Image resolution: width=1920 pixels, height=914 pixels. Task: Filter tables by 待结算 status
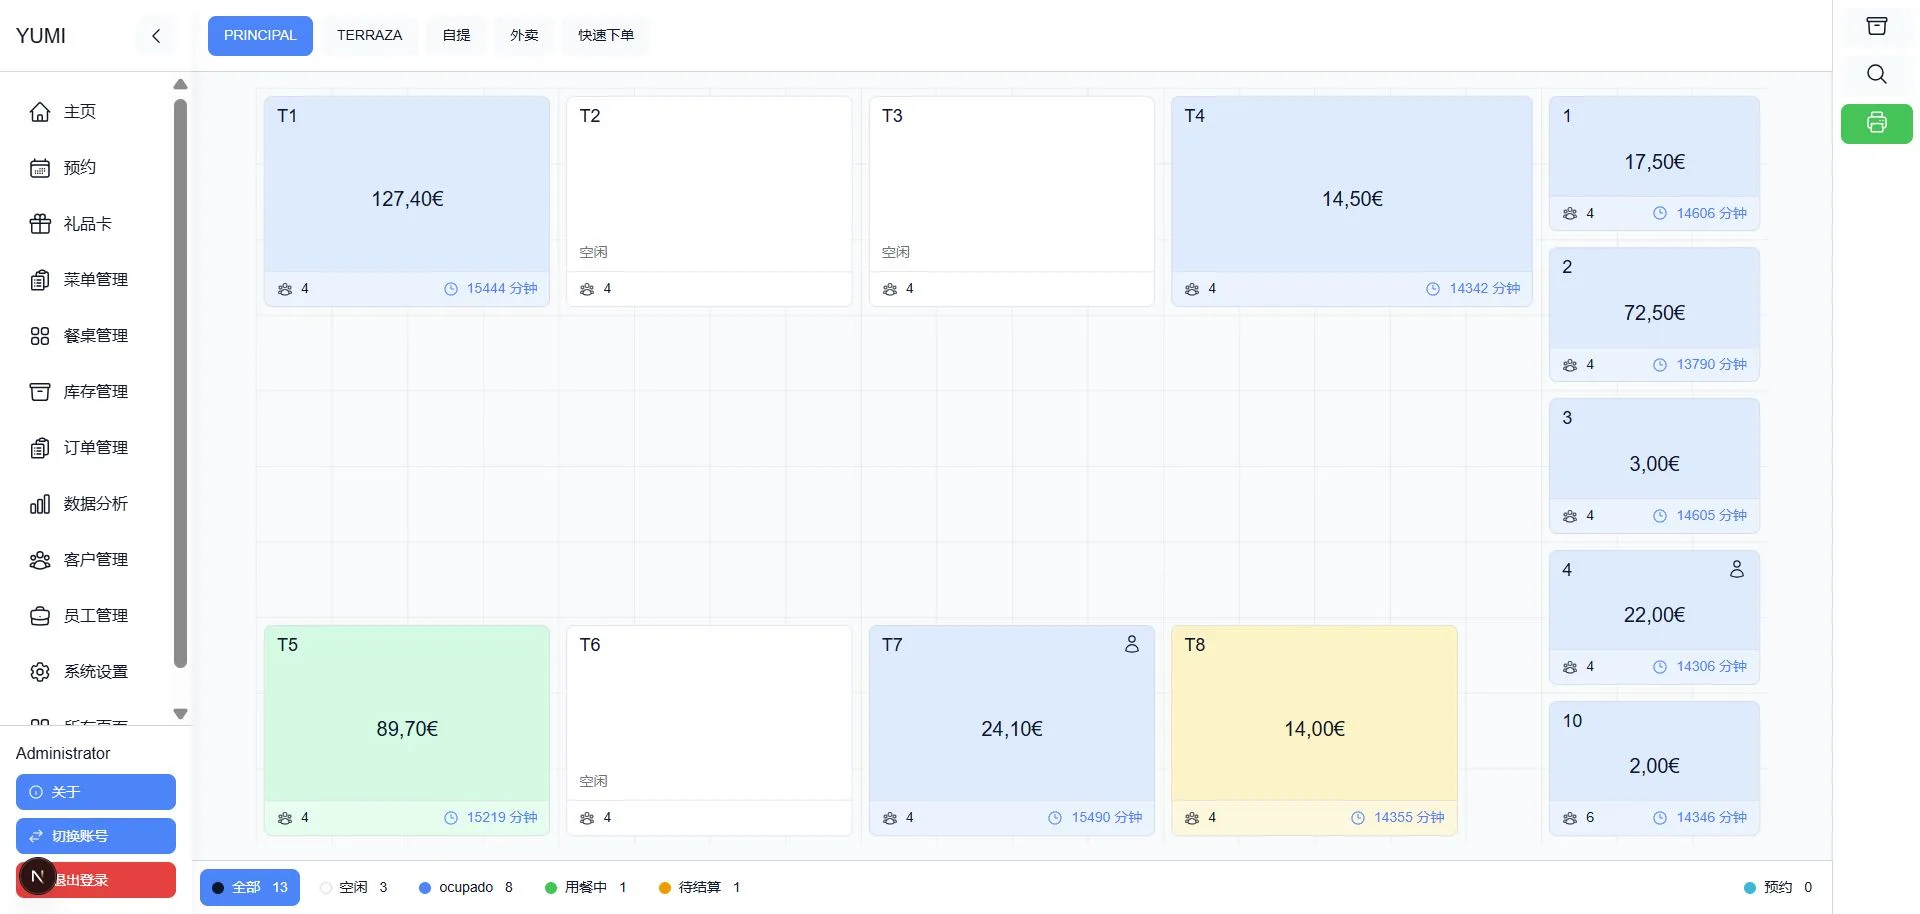pyautogui.click(x=700, y=888)
